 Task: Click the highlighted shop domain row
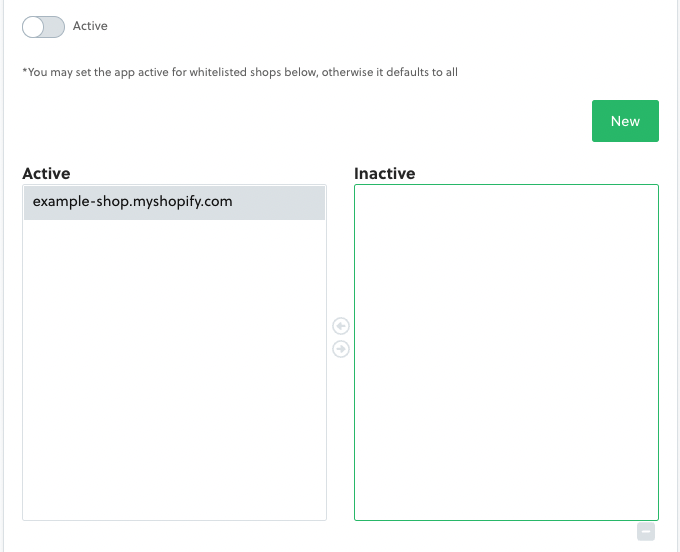pos(174,202)
